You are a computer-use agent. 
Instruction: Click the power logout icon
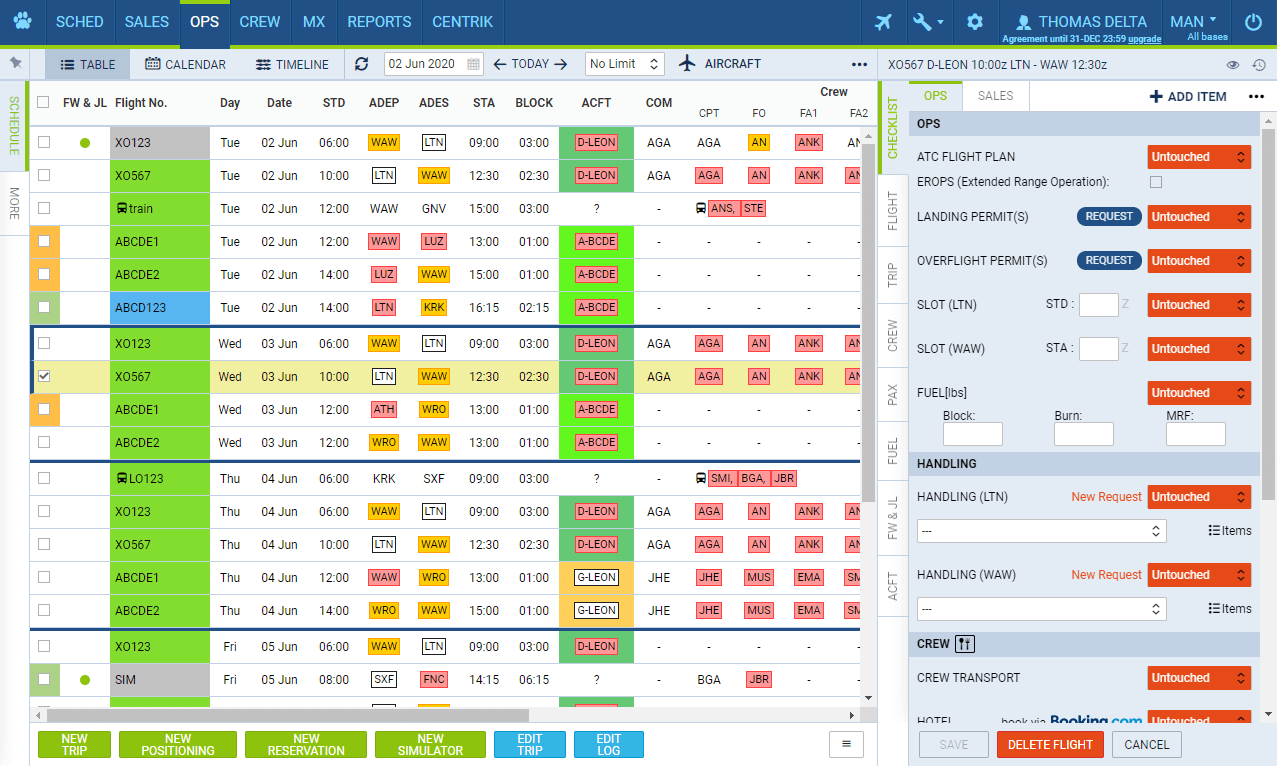[x=1253, y=22]
